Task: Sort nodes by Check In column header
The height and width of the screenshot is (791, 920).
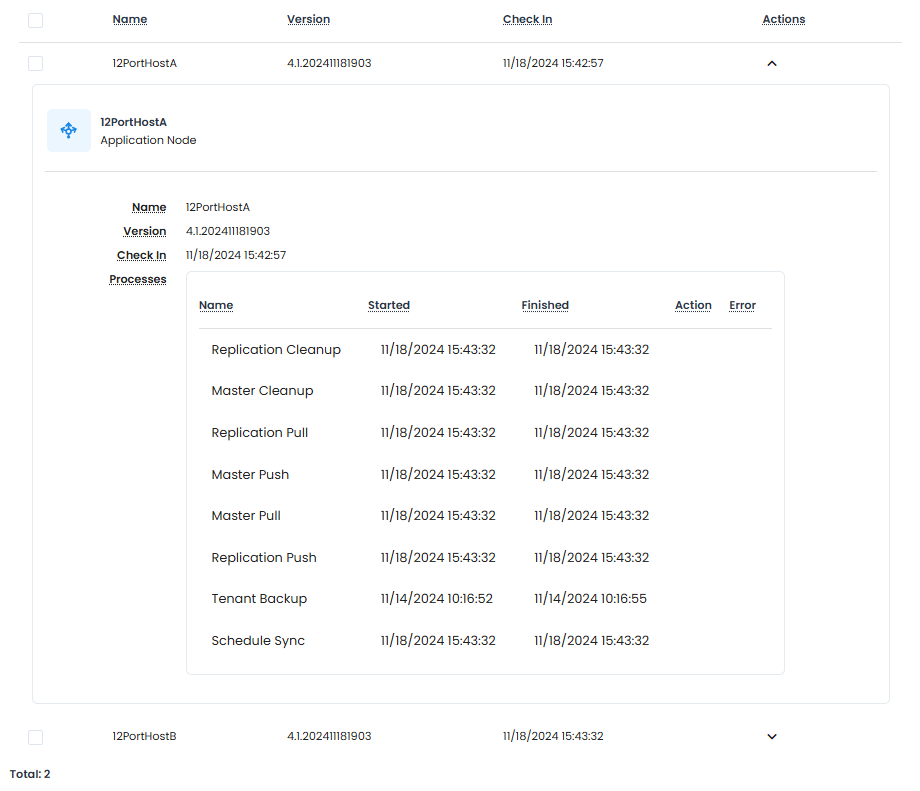Action: coord(527,20)
